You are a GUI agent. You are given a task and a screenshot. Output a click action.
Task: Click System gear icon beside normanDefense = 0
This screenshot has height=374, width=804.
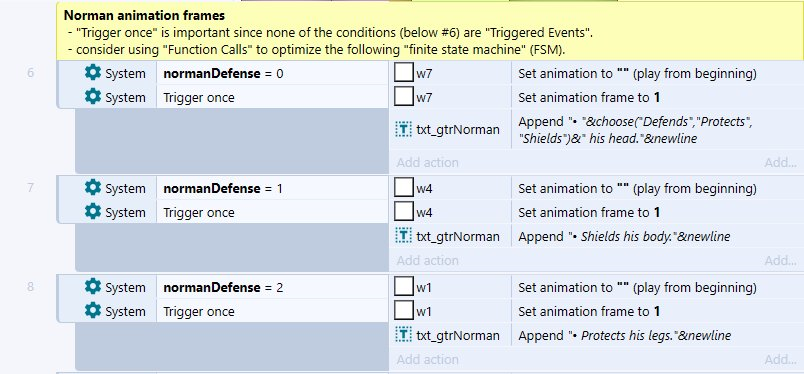93,73
